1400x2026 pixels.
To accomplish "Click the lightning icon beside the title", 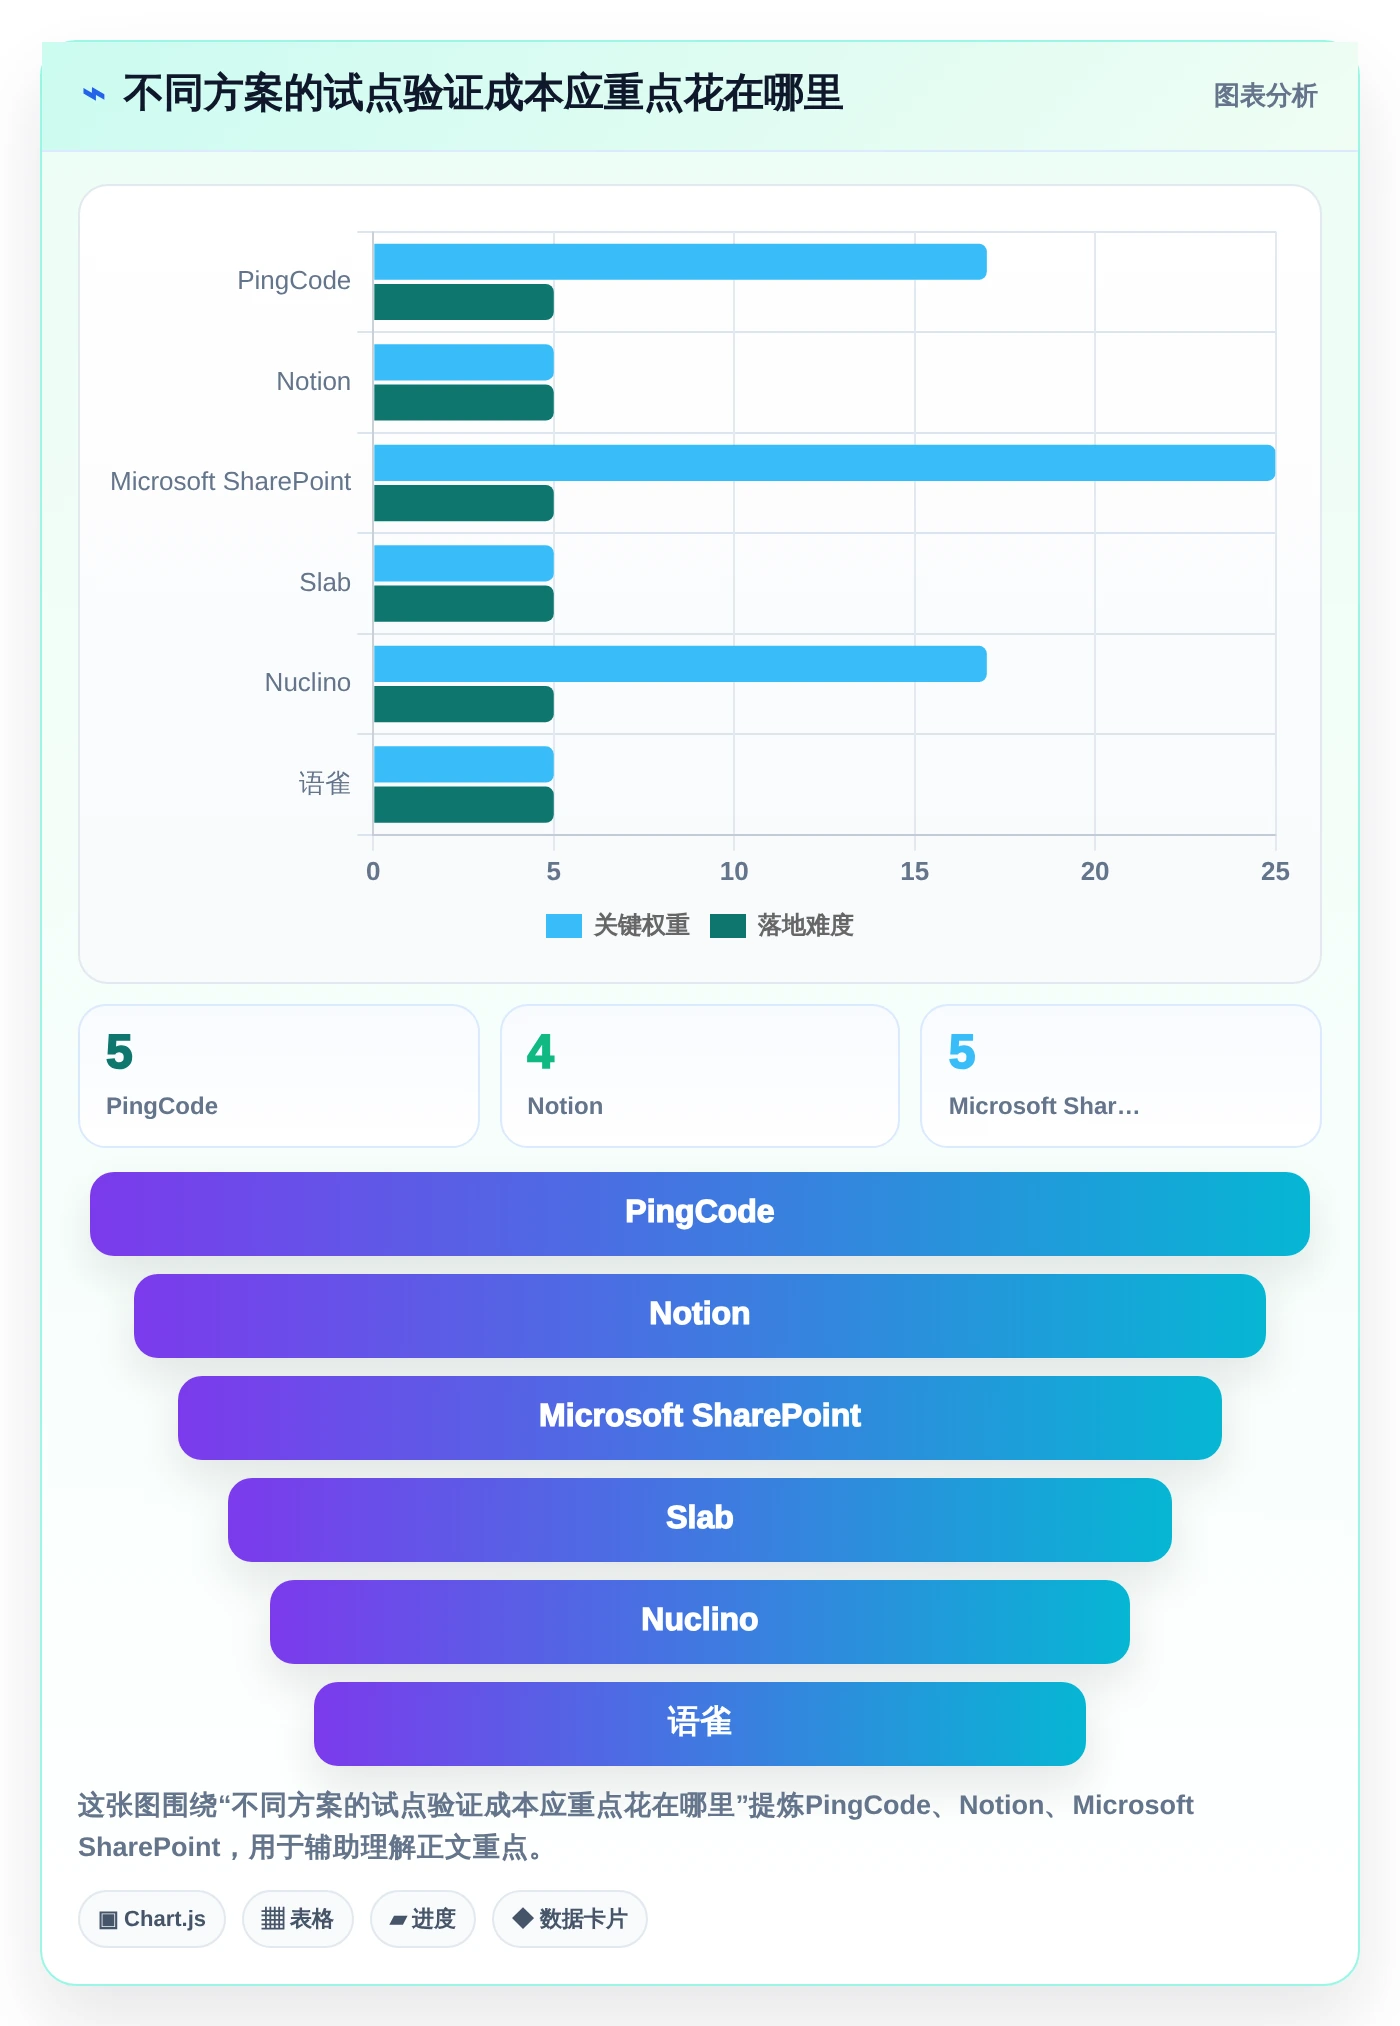I will [94, 94].
